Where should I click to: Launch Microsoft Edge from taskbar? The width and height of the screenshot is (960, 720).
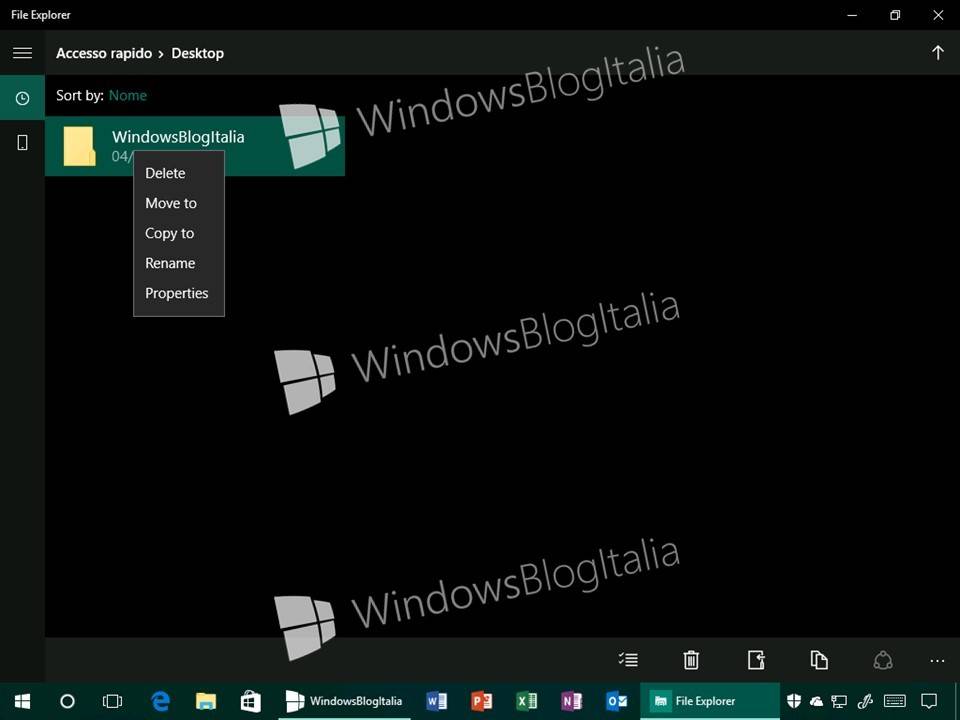coord(160,701)
